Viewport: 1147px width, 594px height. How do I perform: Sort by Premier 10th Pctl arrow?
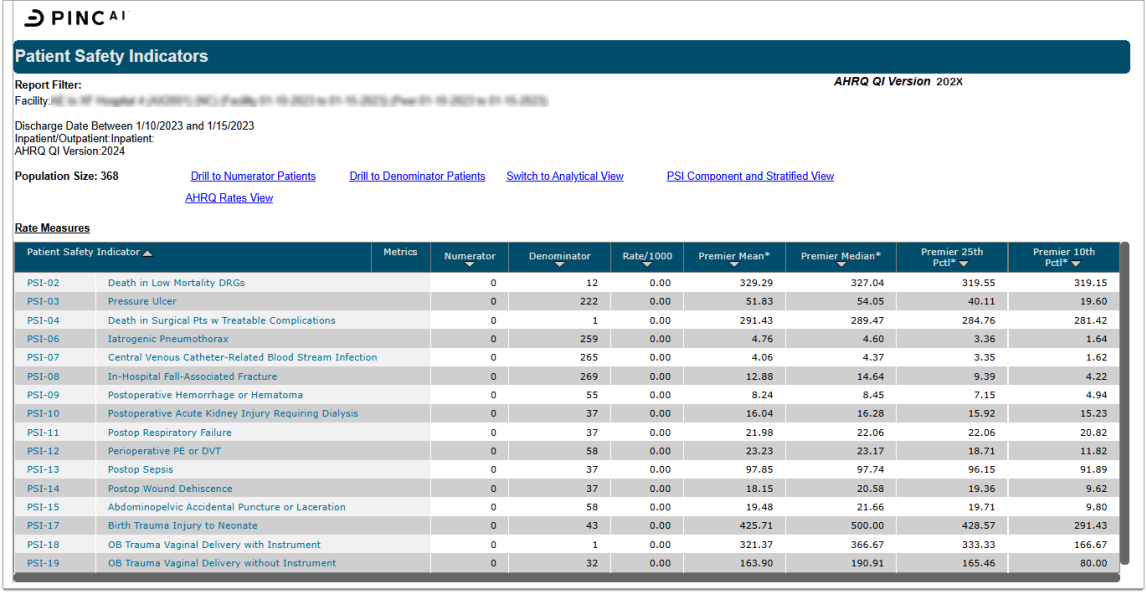coord(1075,264)
